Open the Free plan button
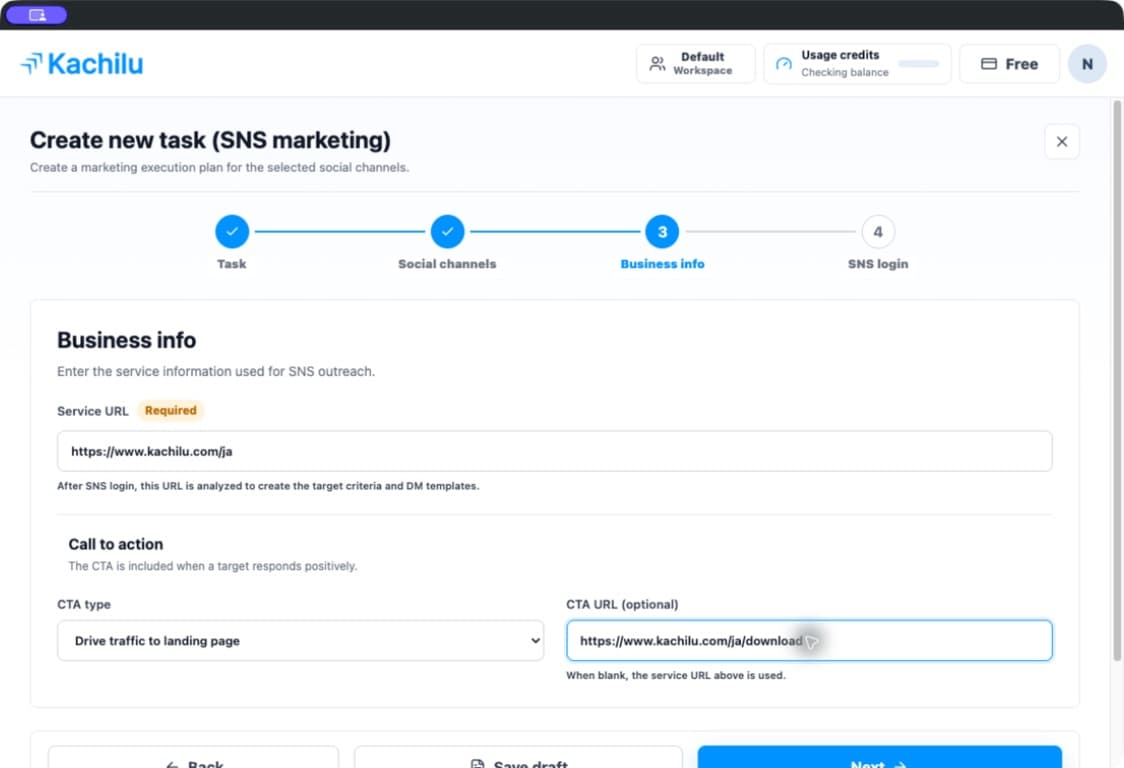 tap(1009, 64)
